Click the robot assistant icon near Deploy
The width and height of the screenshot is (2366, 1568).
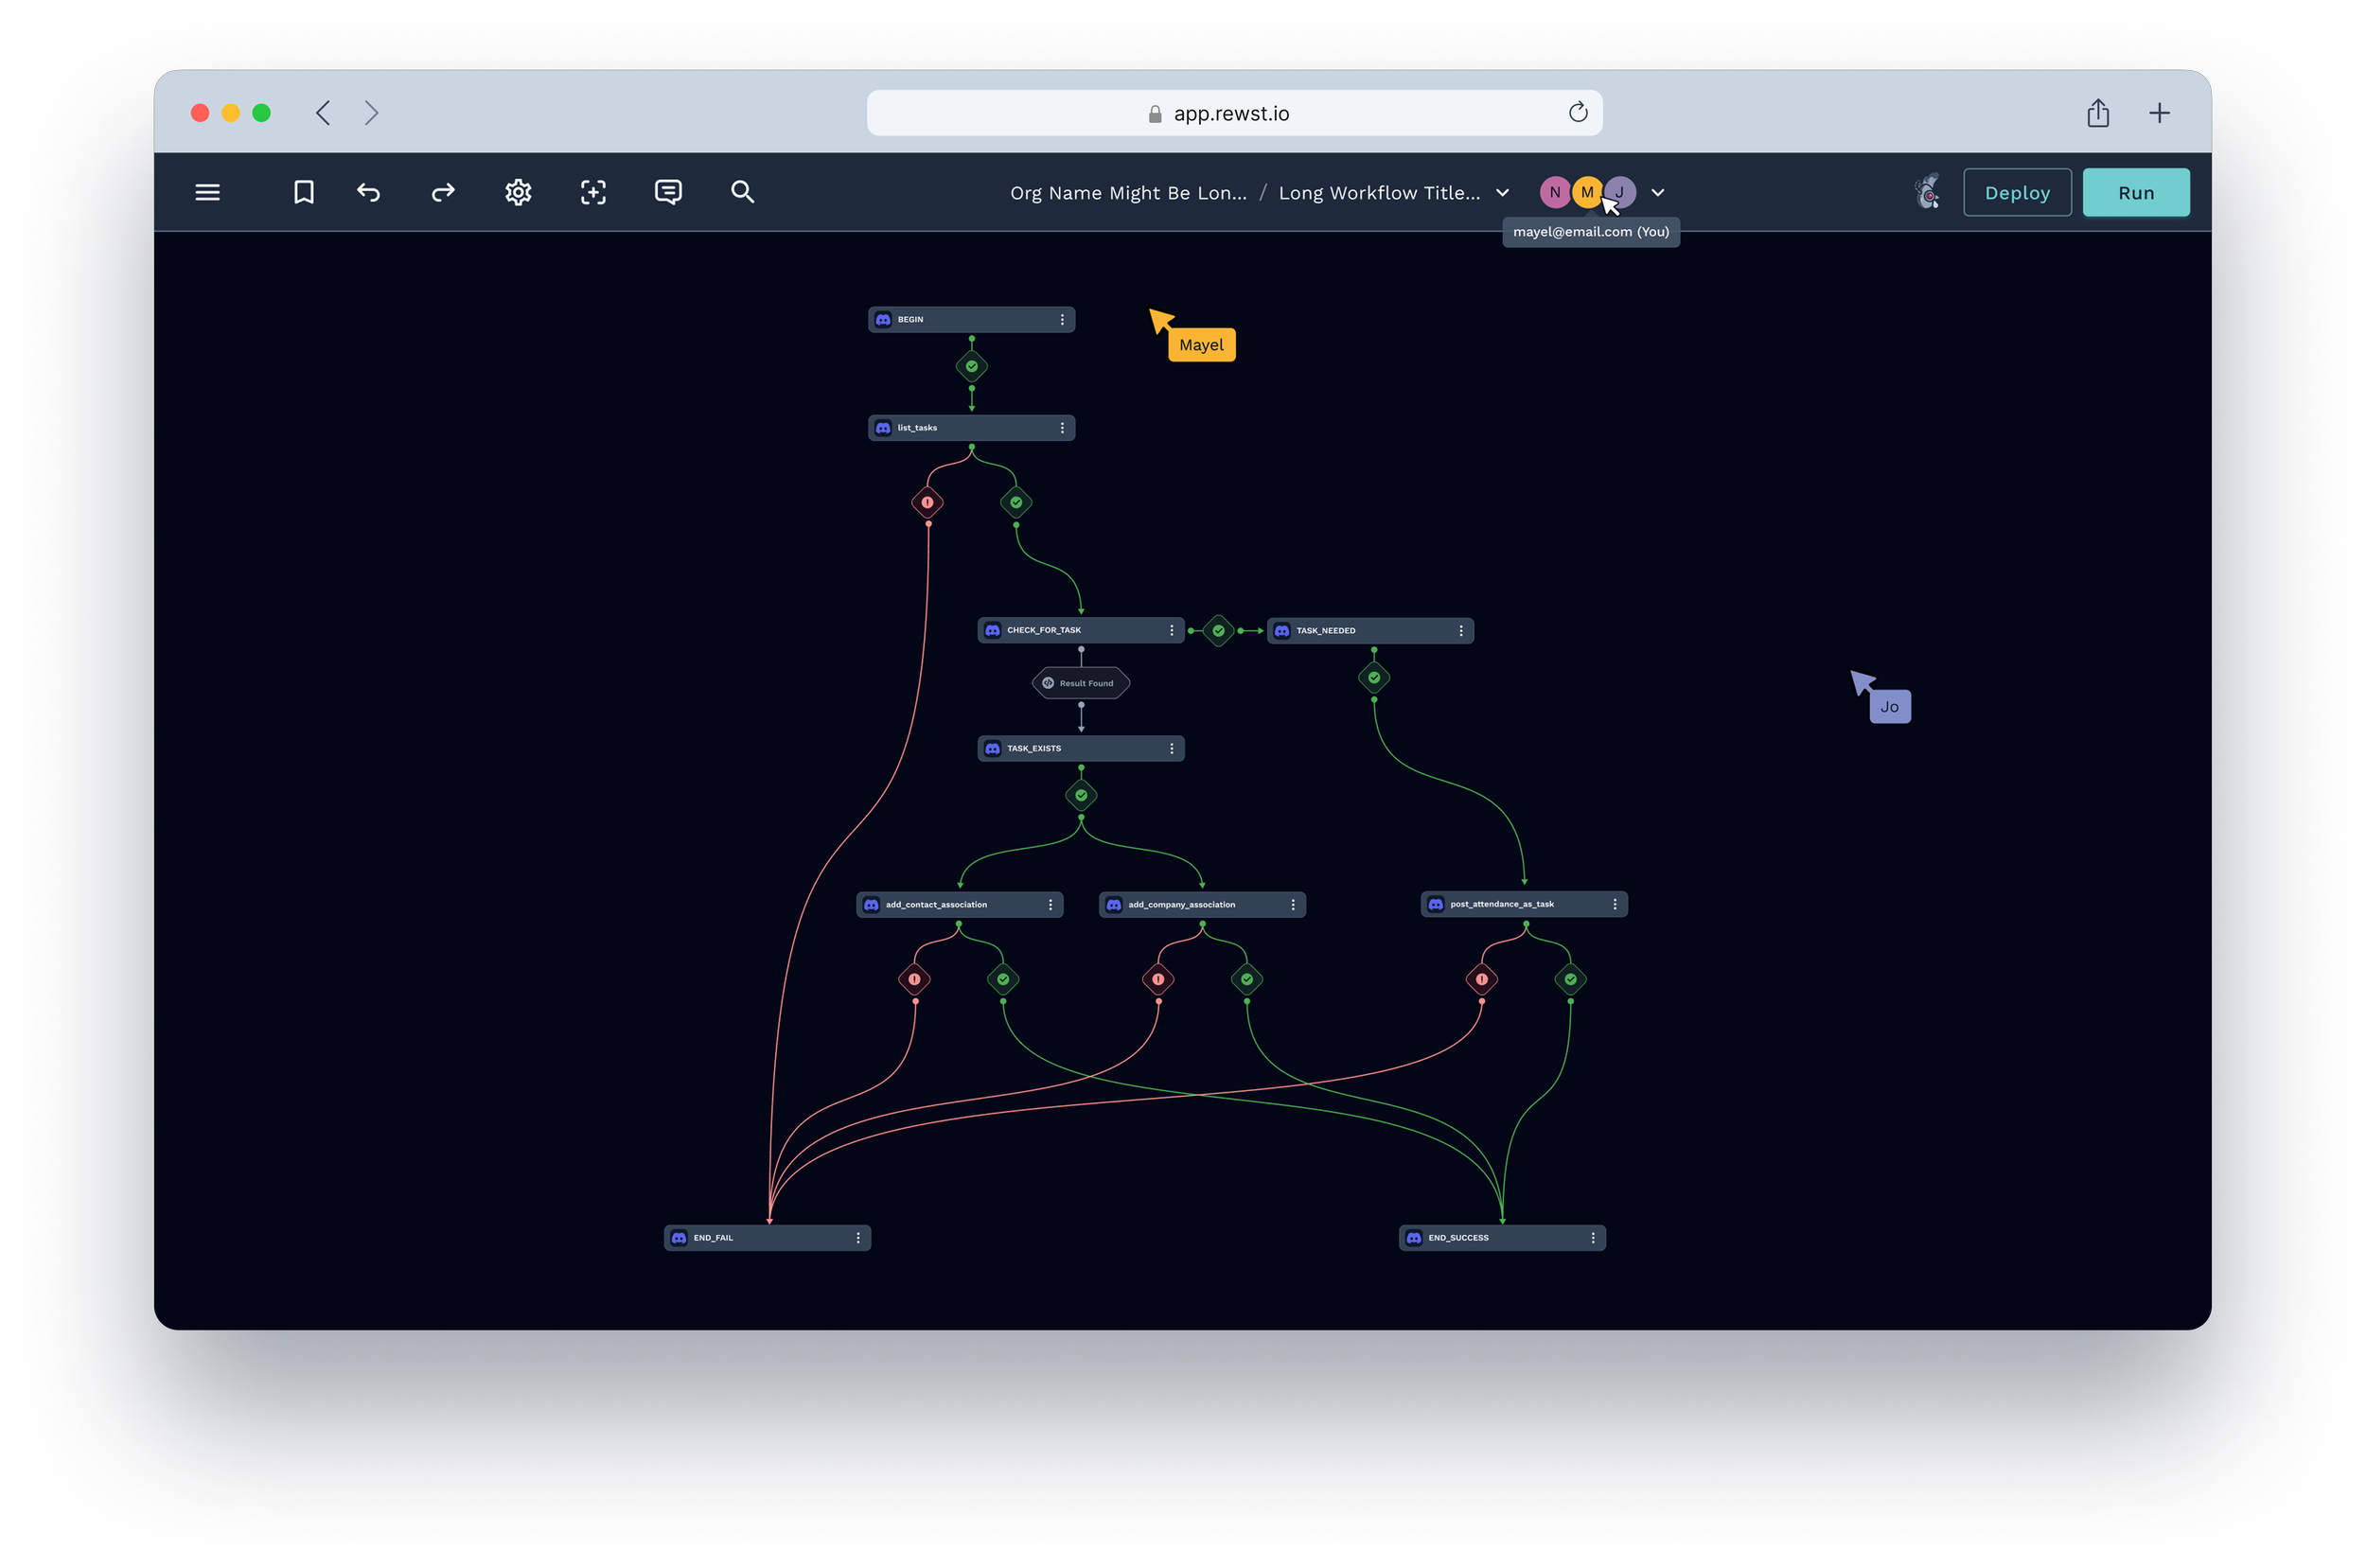tap(1927, 192)
